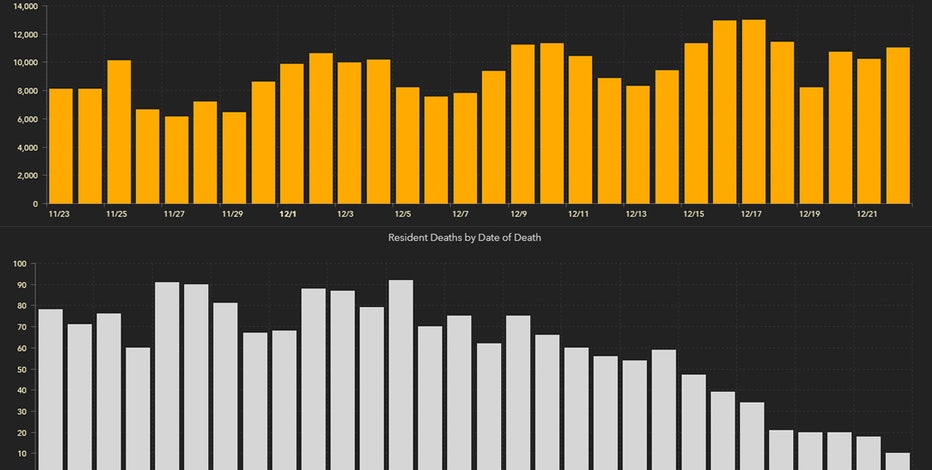Click the bold 12/1 date label

(x=288, y=214)
